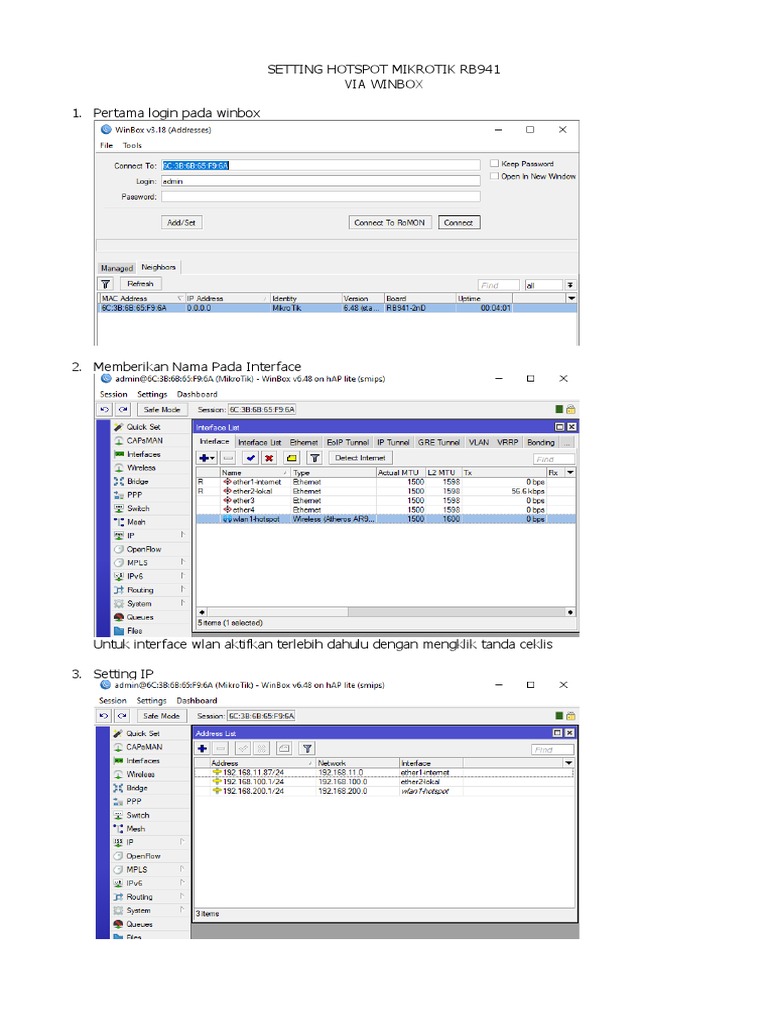
Task: Select the ether1-internet interface row
Action: tap(386, 482)
